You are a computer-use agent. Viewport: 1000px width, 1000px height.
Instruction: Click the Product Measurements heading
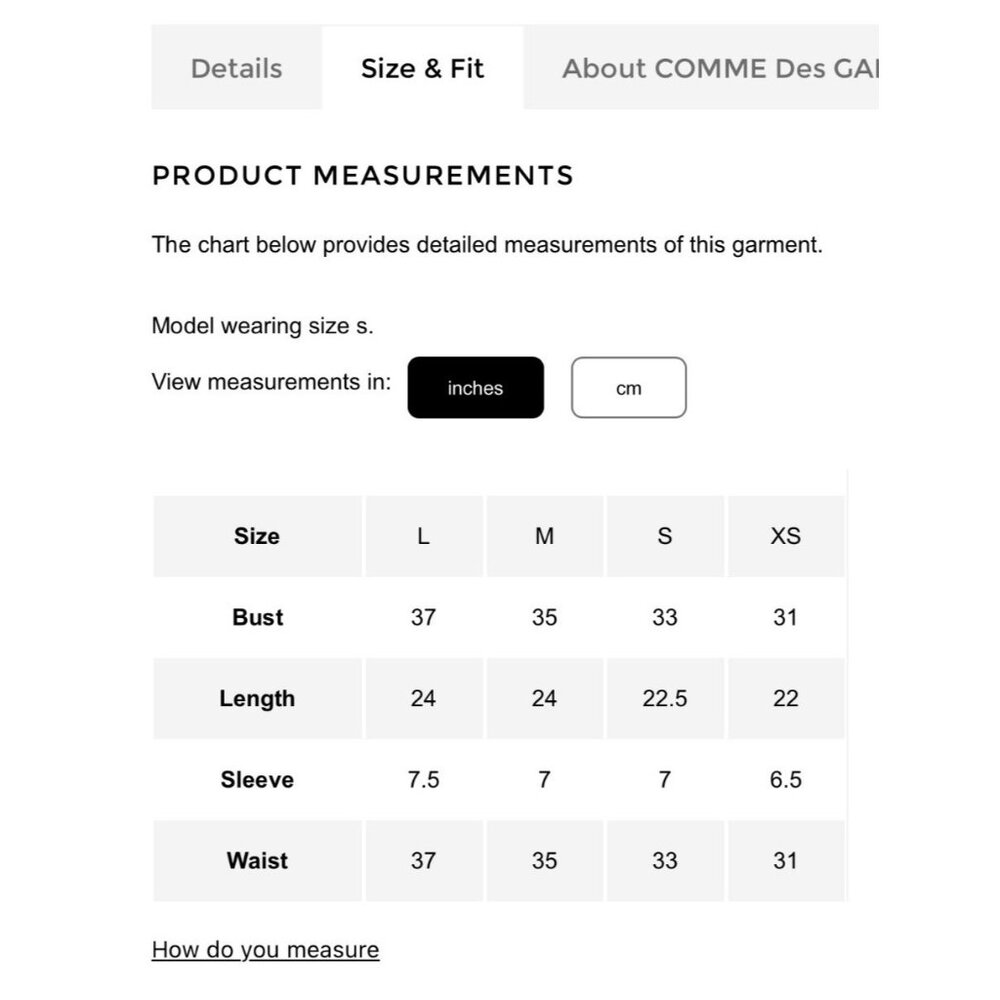pyautogui.click(x=363, y=175)
